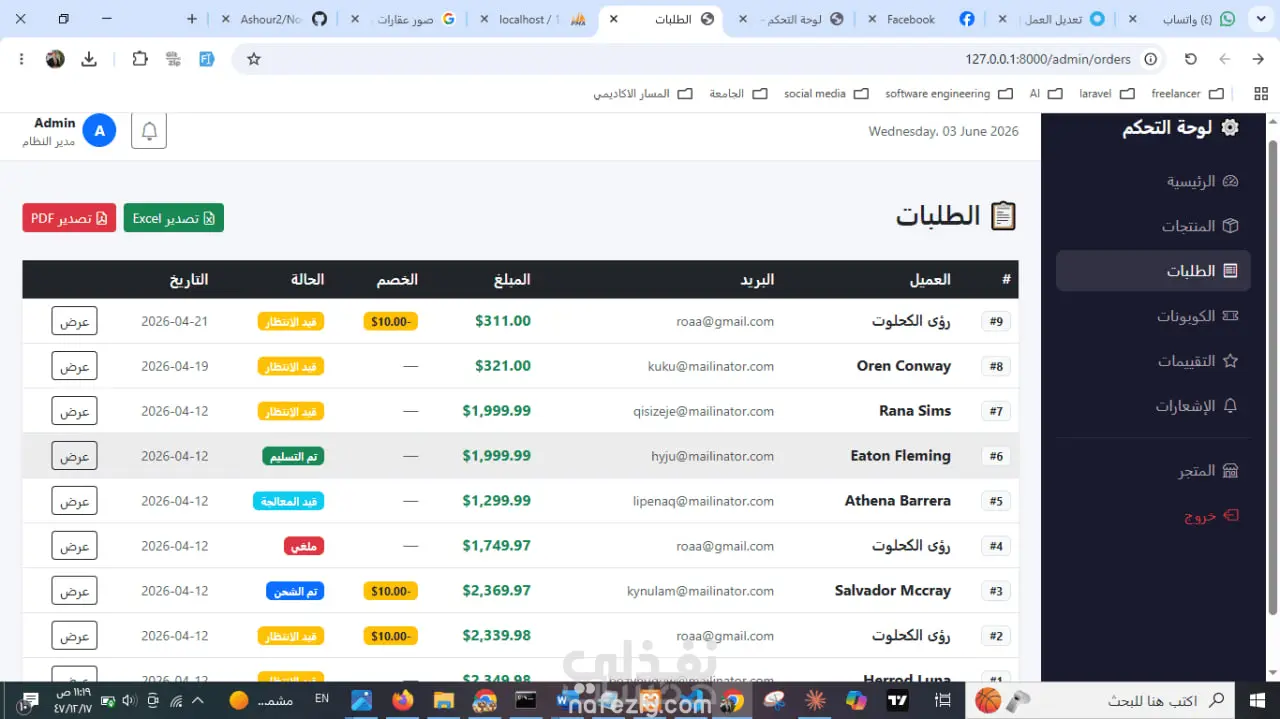The image size is (1280, 719).
Task: Click the address bar URL
Action: coord(1048,59)
